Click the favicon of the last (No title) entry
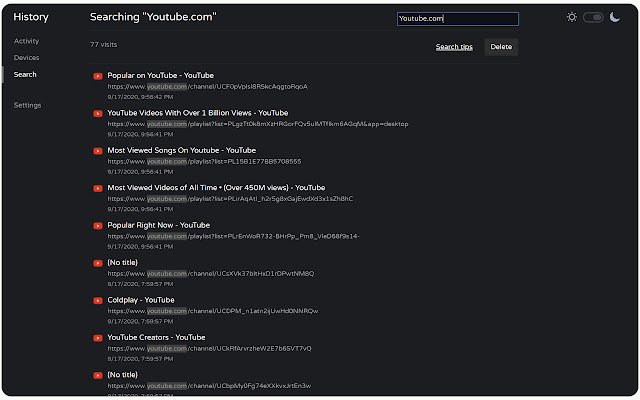 98,376
